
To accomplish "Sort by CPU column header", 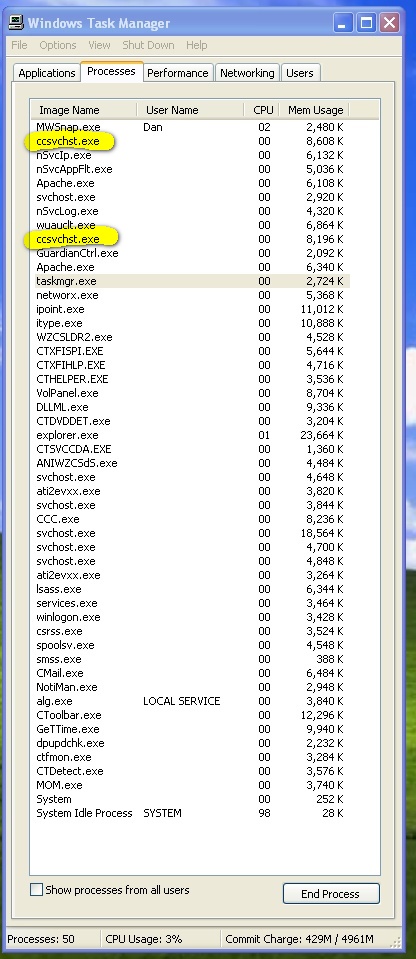I will tap(263, 110).
